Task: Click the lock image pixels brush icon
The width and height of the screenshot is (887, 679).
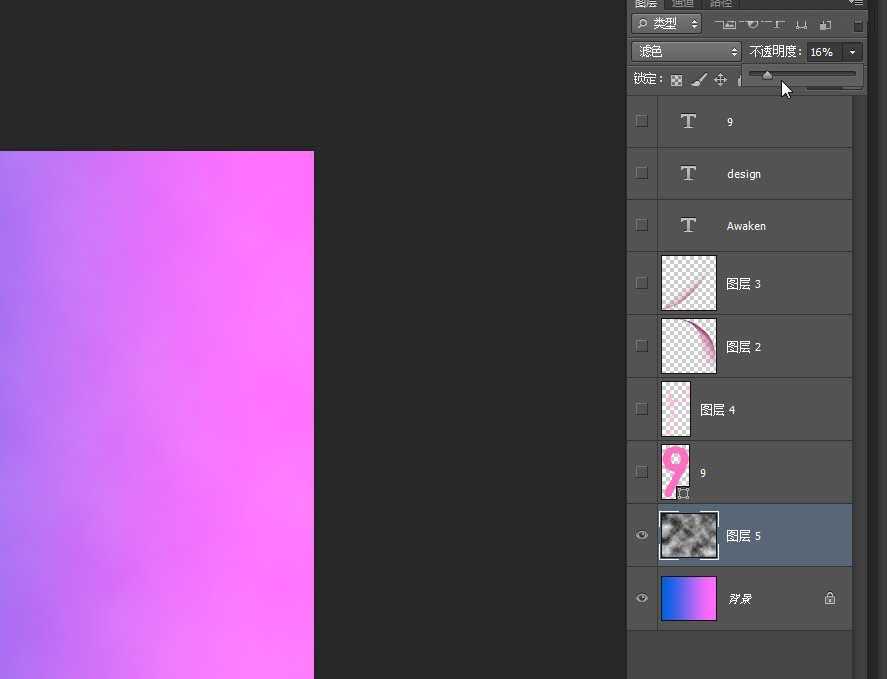Action: click(x=698, y=78)
